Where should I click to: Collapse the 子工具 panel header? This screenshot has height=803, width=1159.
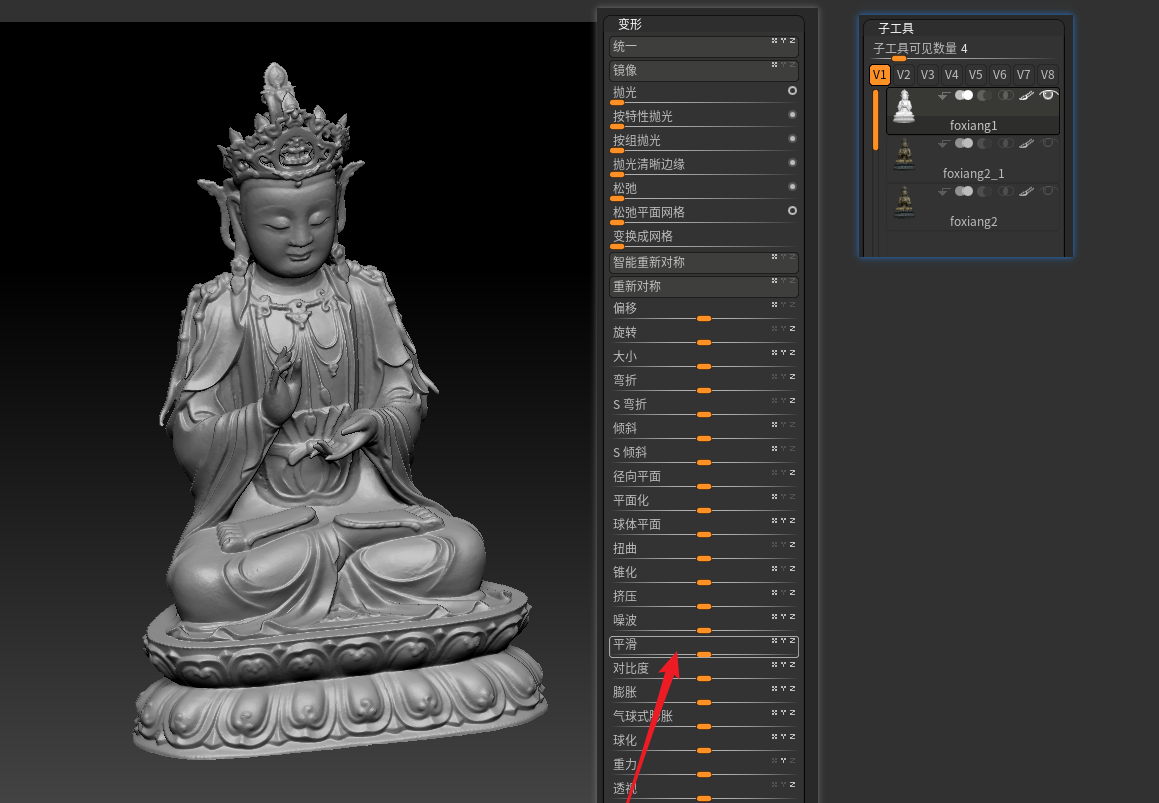(895, 29)
